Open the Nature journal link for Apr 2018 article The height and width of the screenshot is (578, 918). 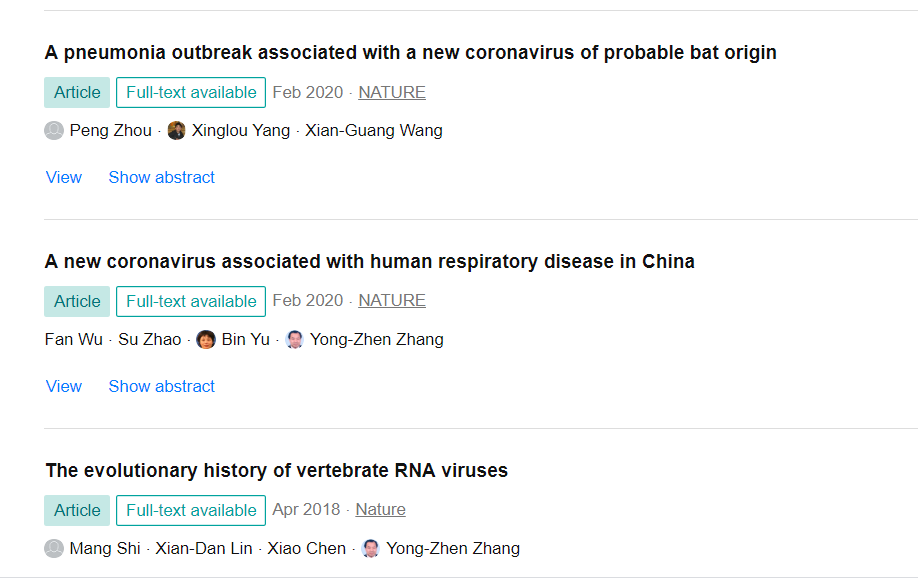tap(381, 509)
